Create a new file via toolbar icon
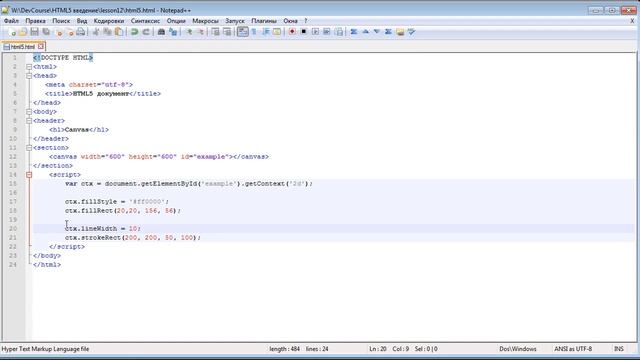The width and height of the screenshot is (640, 360). [12, 32]
